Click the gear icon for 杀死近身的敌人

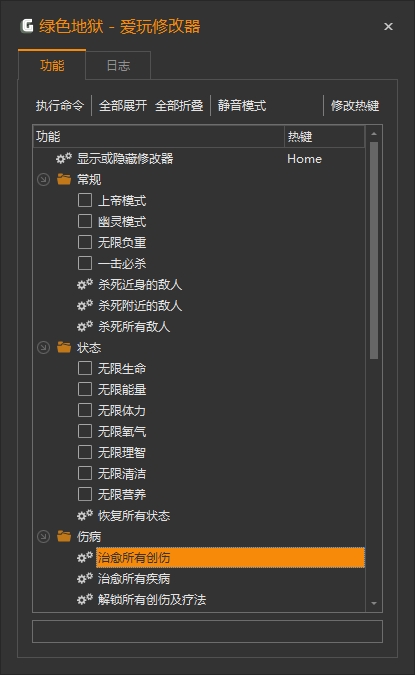click(x=85, y=284)
